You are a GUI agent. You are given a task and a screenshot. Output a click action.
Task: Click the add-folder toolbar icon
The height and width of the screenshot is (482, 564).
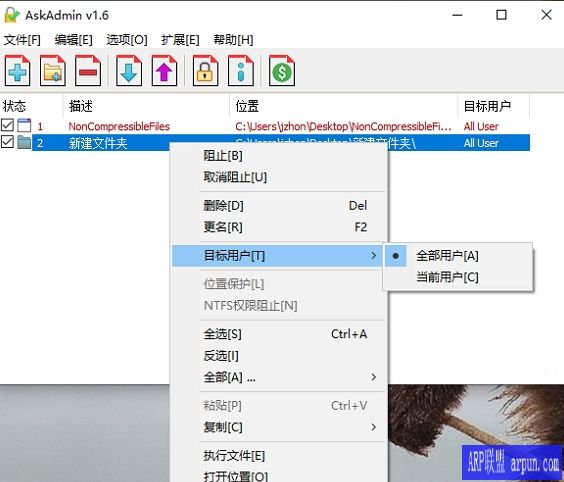pos(53,71)
